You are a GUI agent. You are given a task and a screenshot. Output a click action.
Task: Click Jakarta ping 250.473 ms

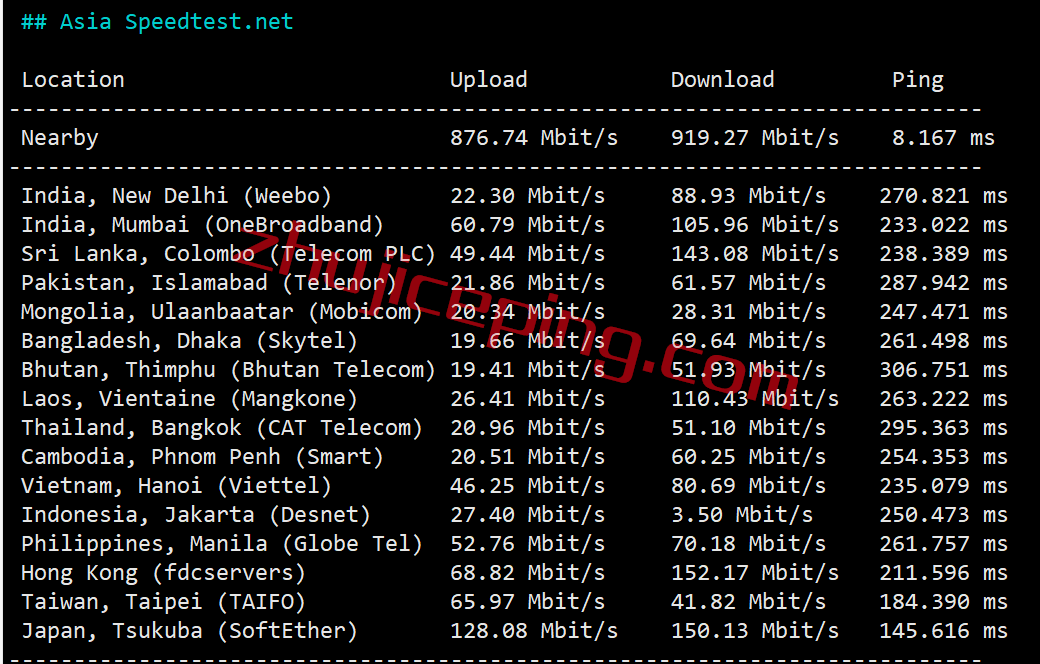pyautogui.click(x=943, y=515)
